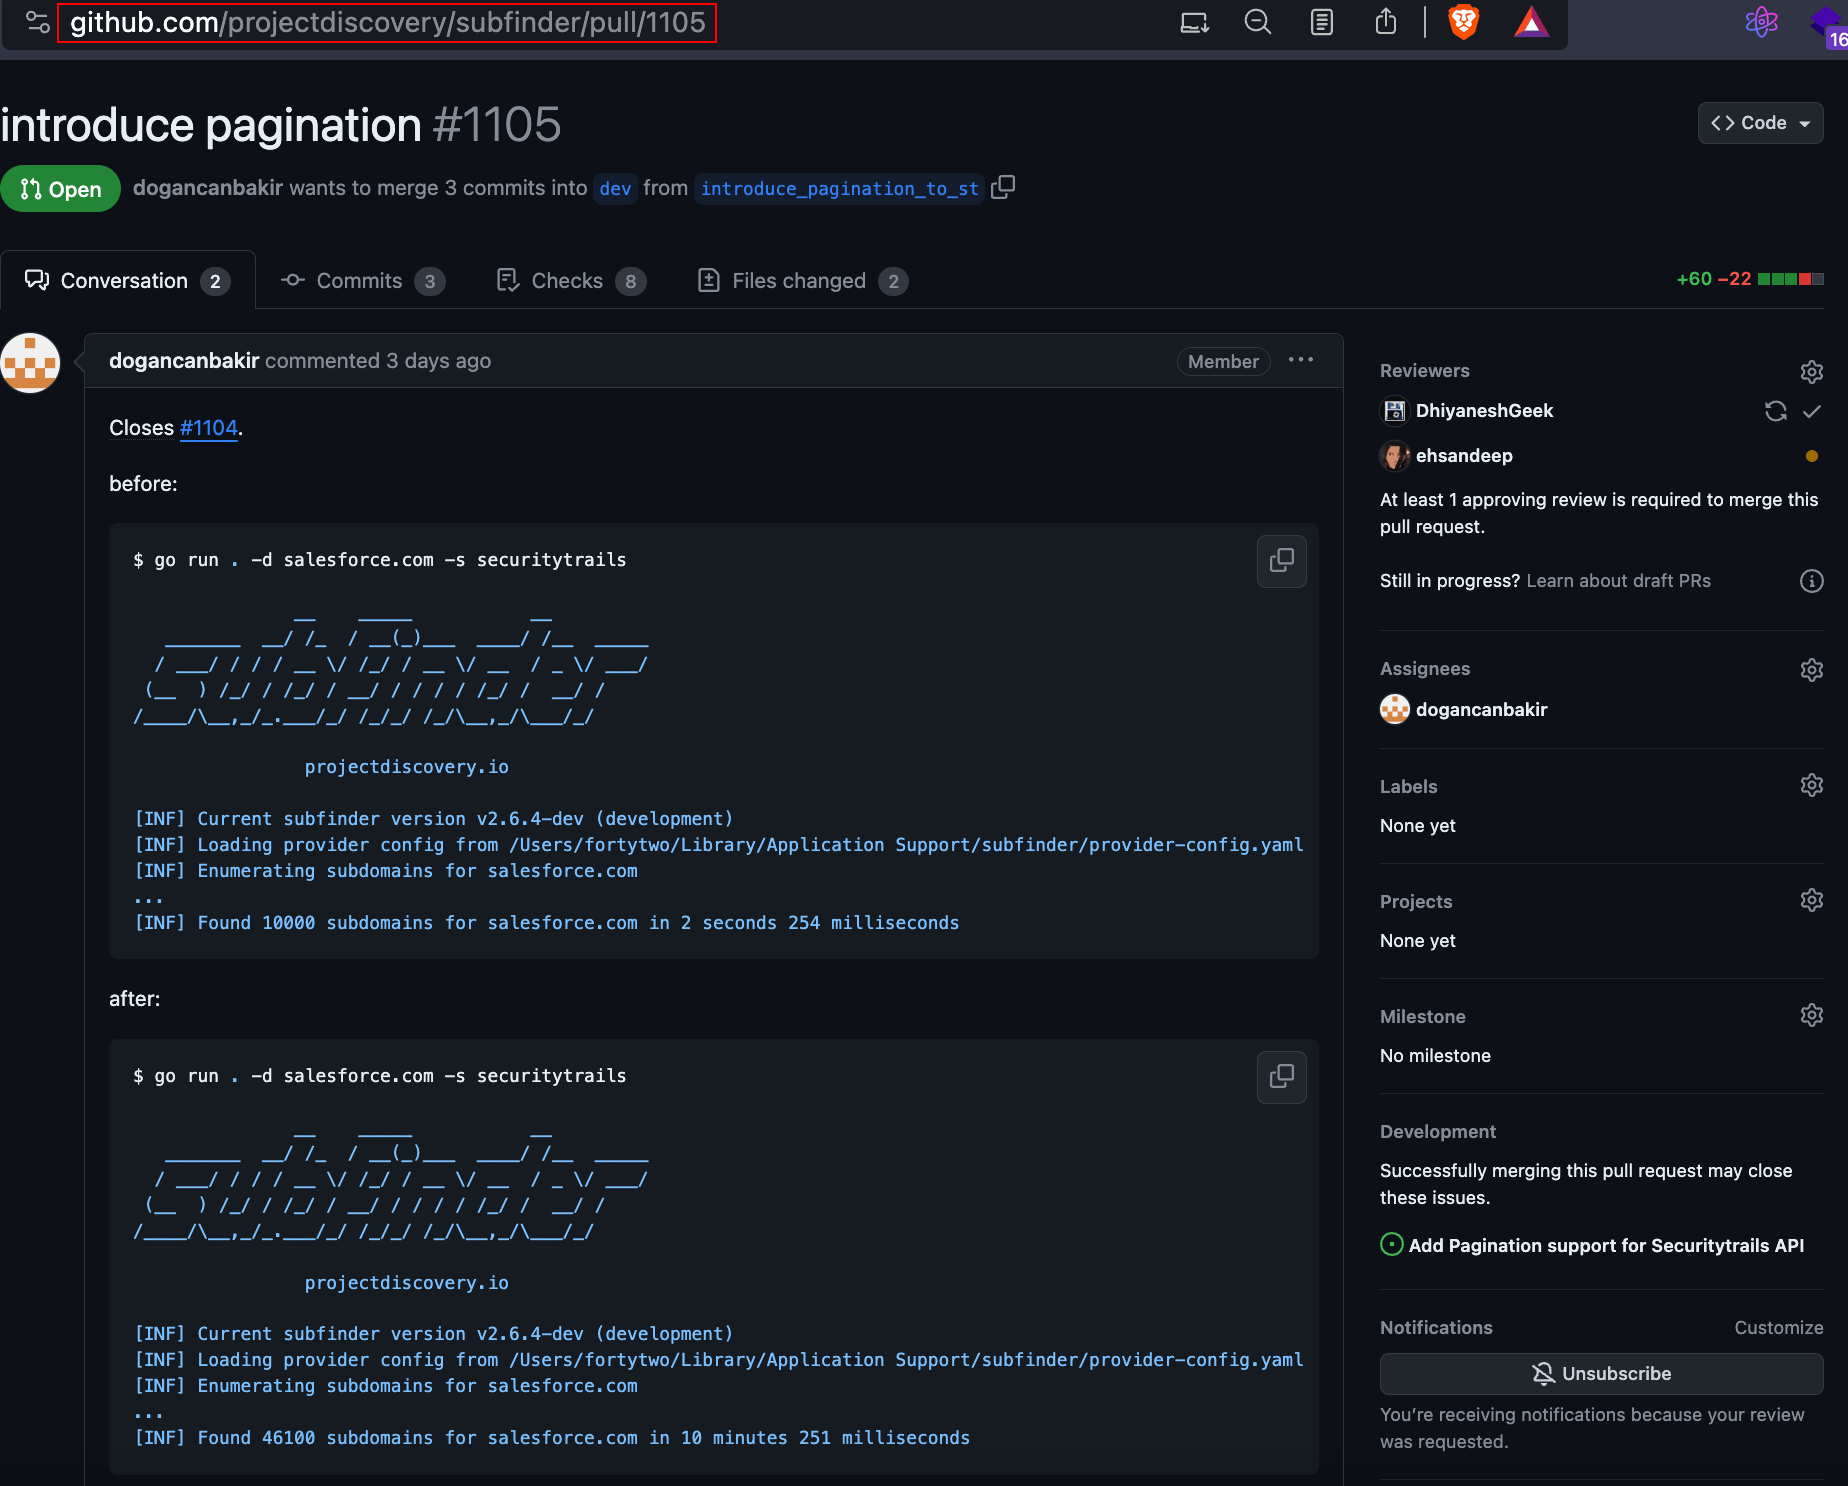Image resolution: width=1848 pixels, height=1486 pixels.
Task: Click the browser address bar URL
Action: (387, 22)
